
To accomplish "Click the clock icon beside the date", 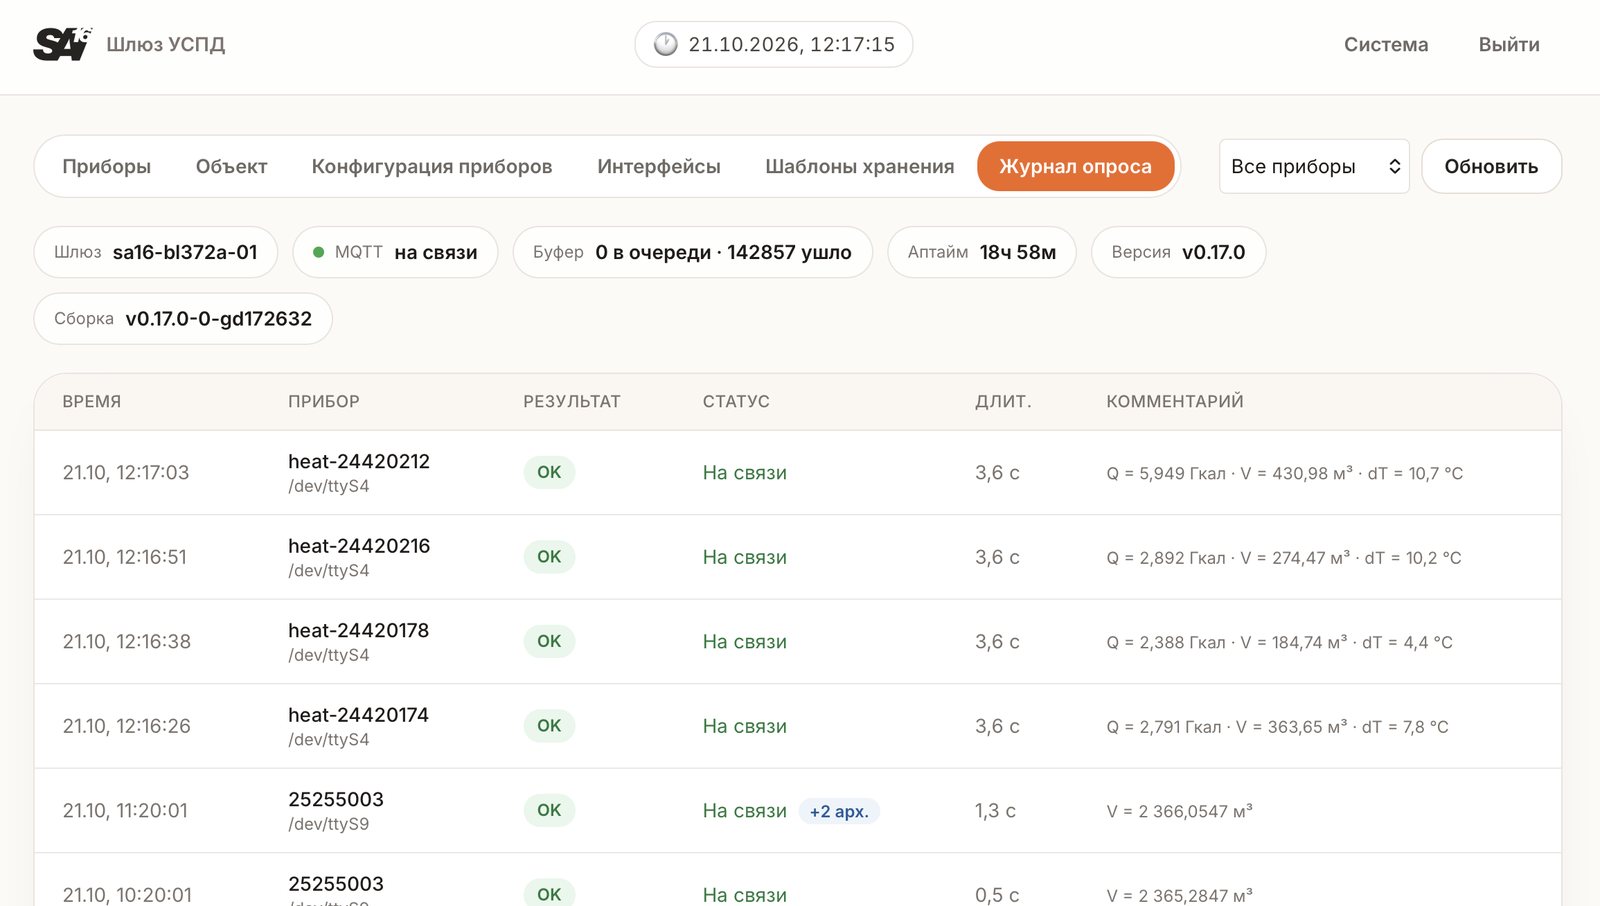I will (x=666, y=44).
